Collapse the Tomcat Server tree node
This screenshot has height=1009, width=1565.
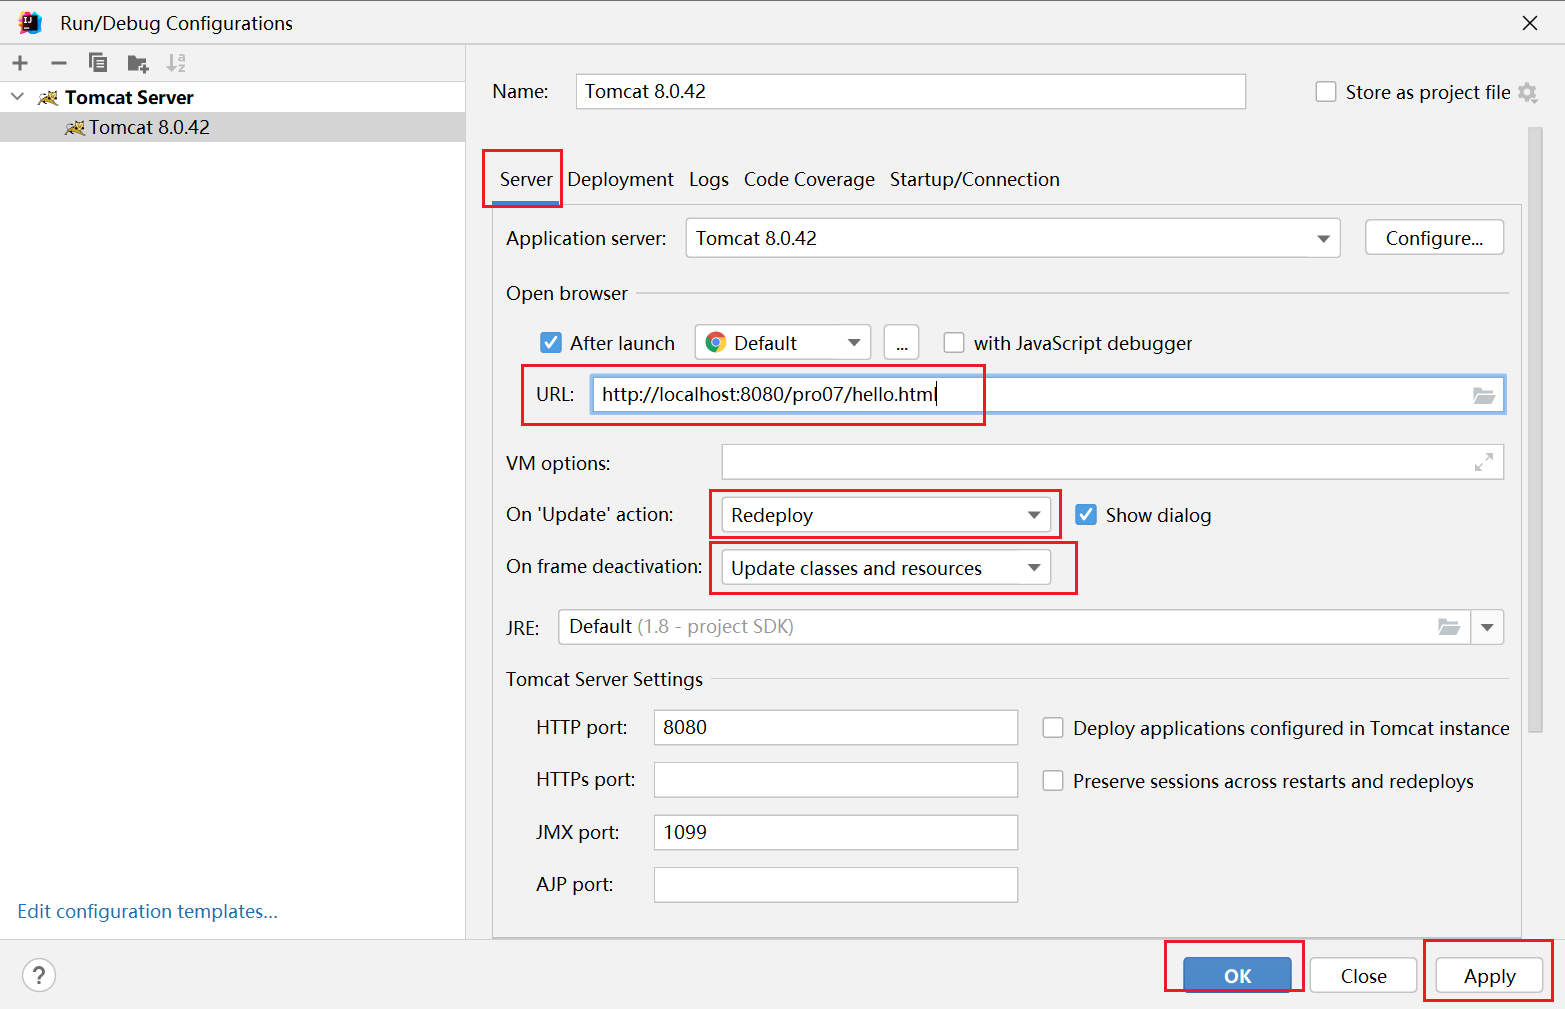[x=17, y=97]
